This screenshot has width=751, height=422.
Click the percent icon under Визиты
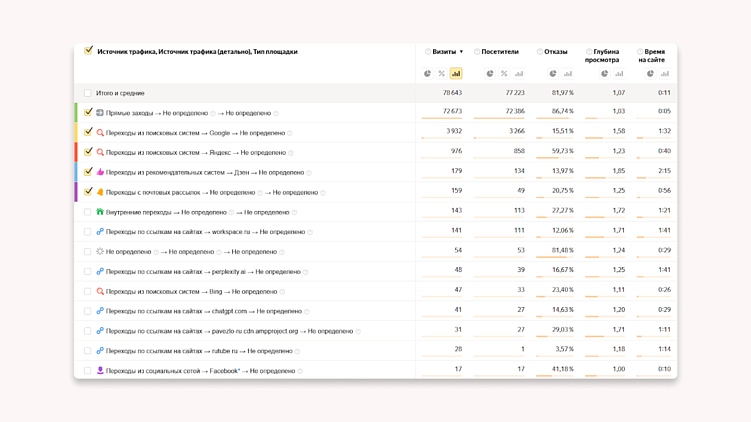click(x=441, y=73)
